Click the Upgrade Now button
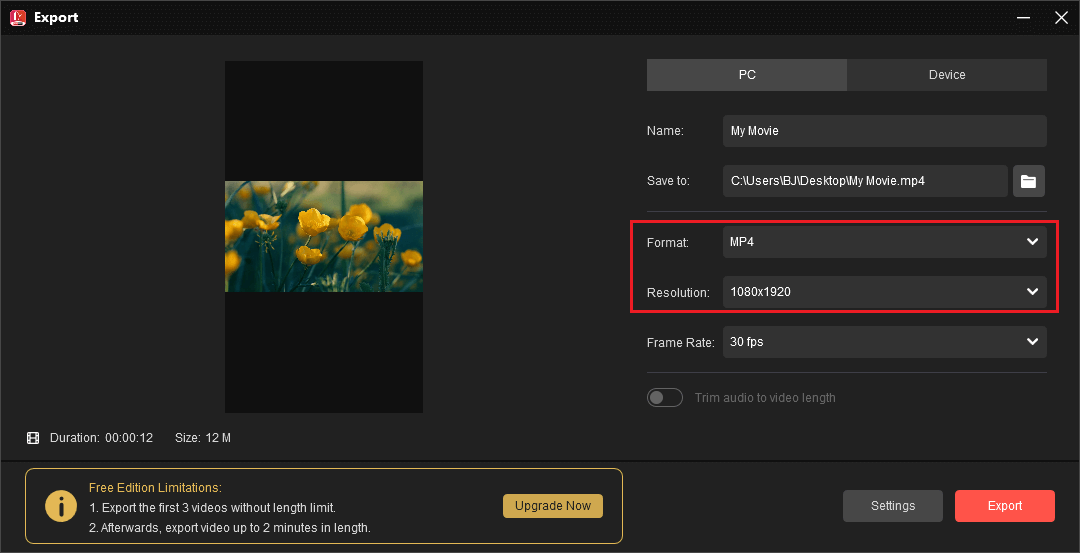Viewport: 1080px width, 553px height. (553, 505)
